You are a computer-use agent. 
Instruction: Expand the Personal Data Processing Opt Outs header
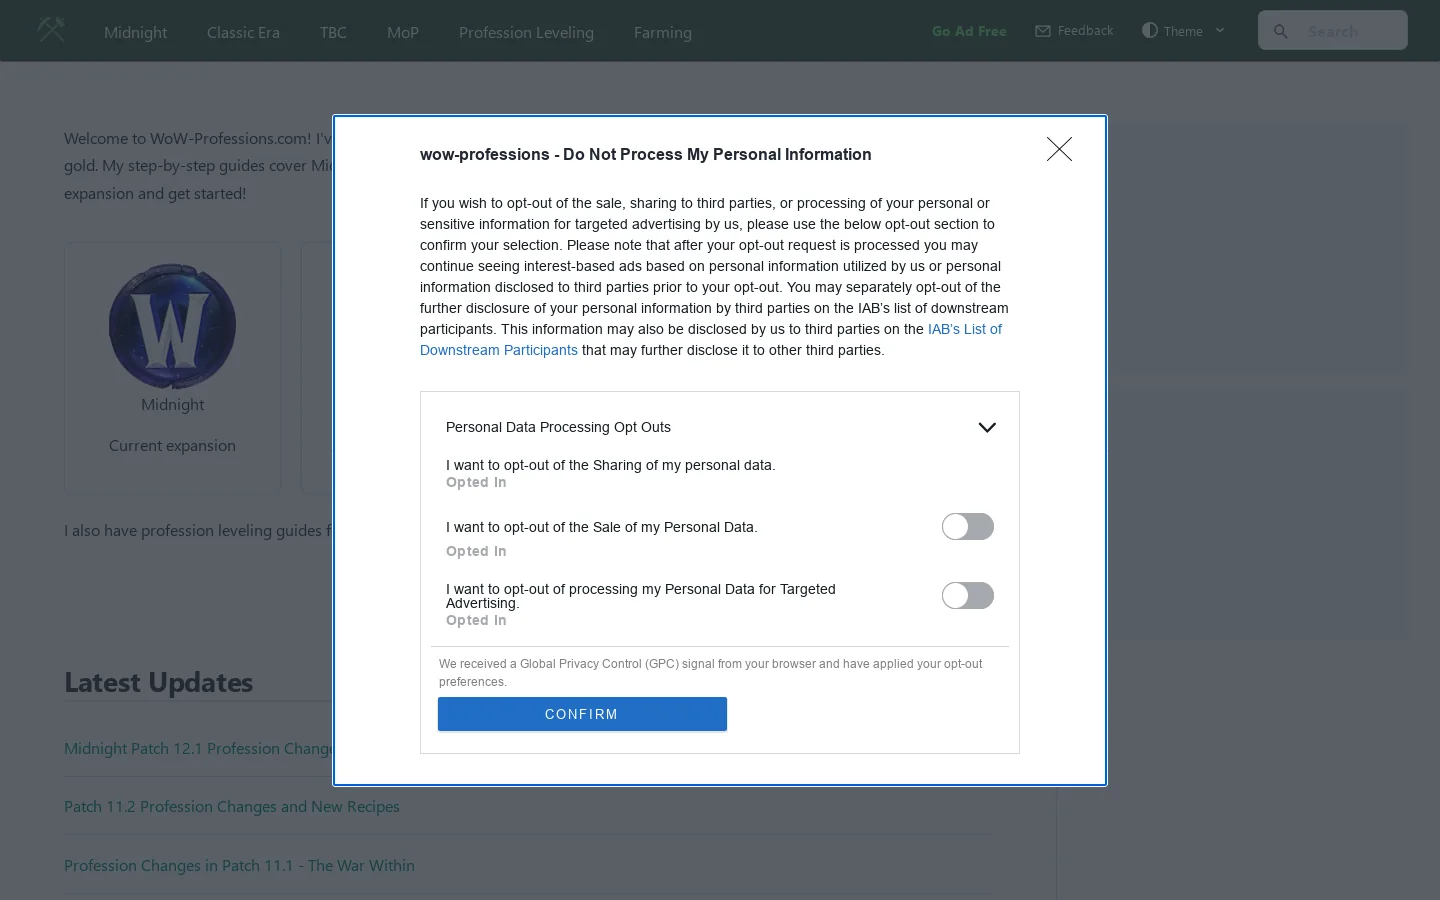[x=720, y=427]
